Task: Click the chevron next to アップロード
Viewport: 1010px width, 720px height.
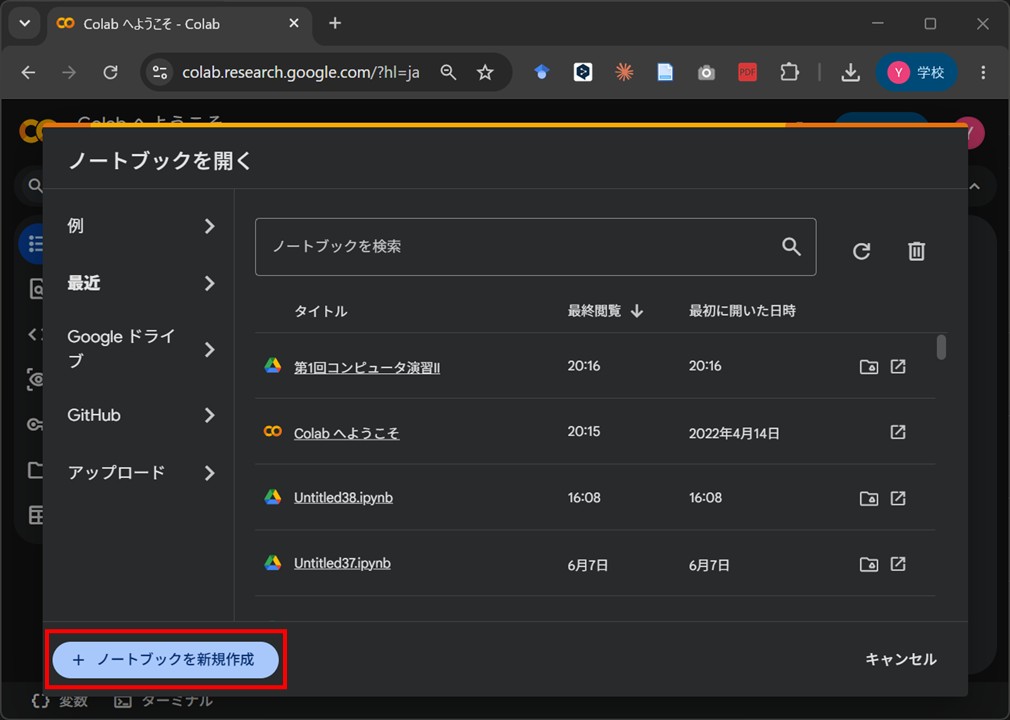Action: click(209, 473)
